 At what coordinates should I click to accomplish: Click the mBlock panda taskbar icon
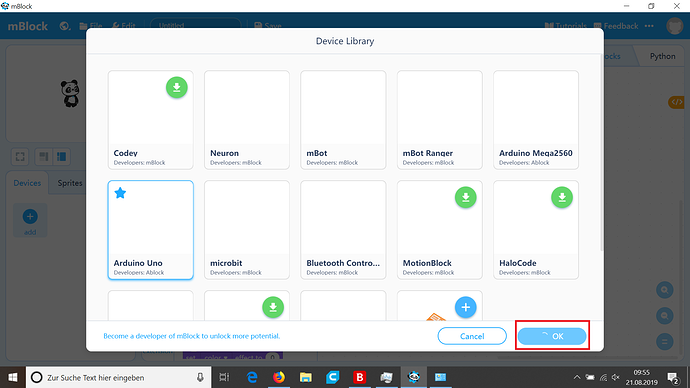click(x=413, y=377)
